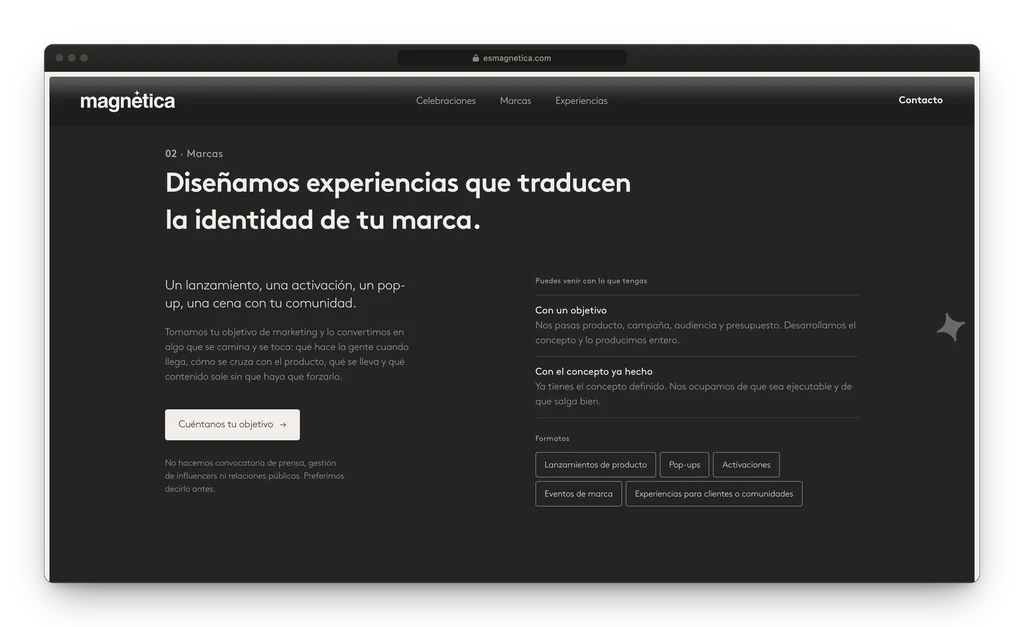
Task: Click the Formatos label
Action: point(552,438)
